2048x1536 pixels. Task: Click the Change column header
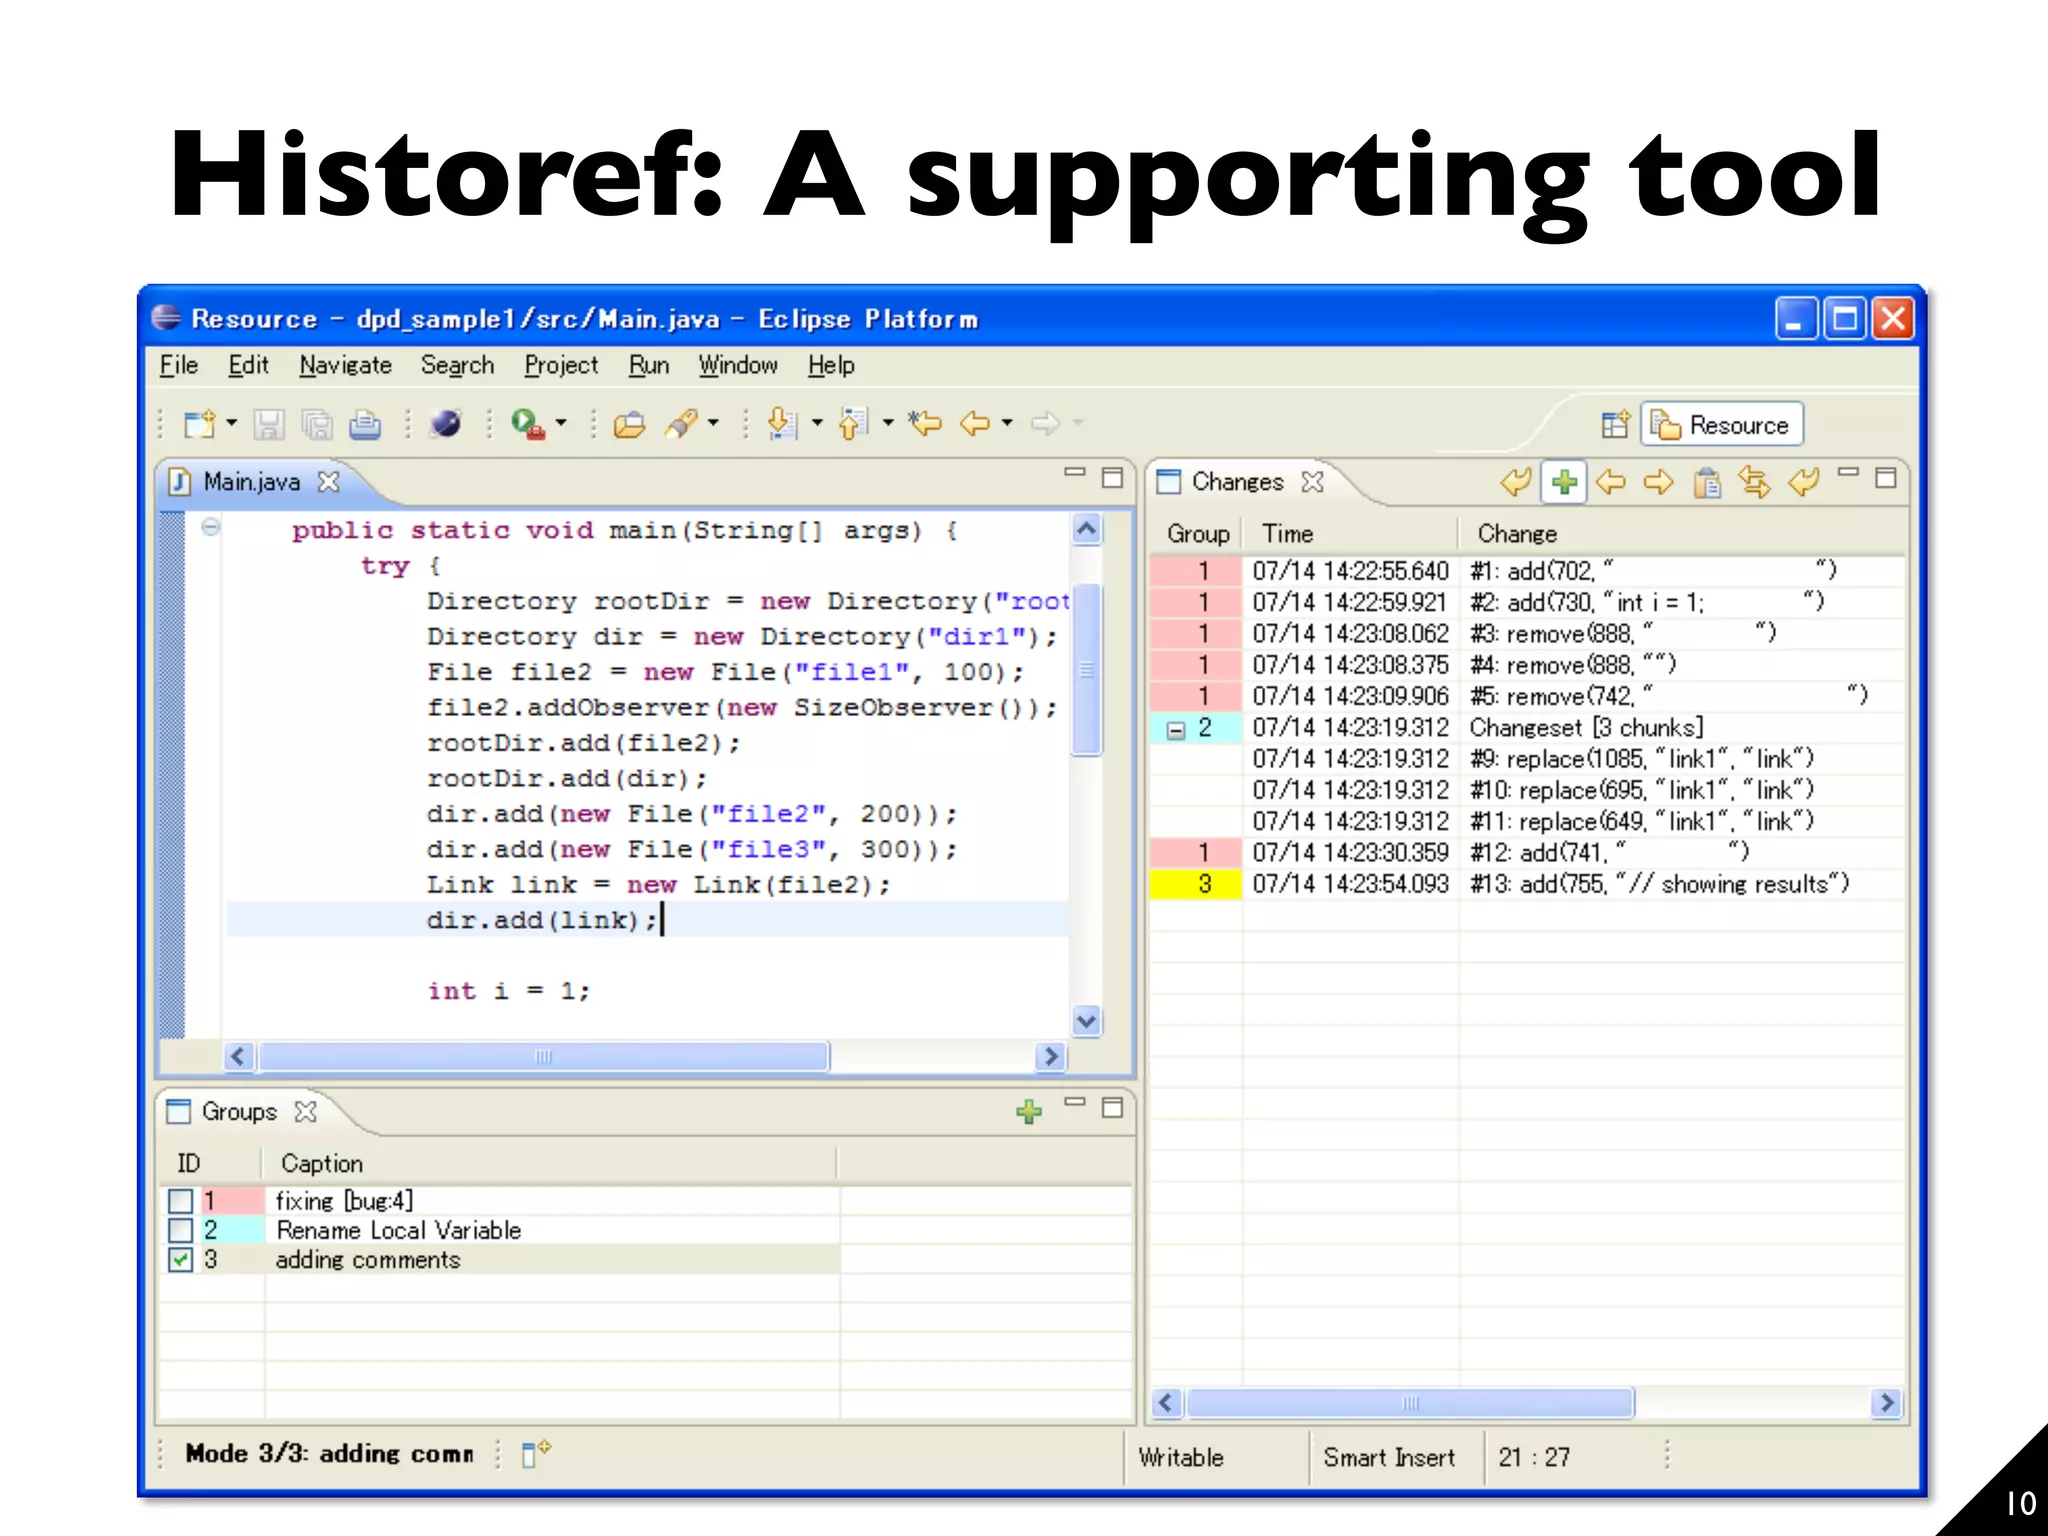point(1682,533)
